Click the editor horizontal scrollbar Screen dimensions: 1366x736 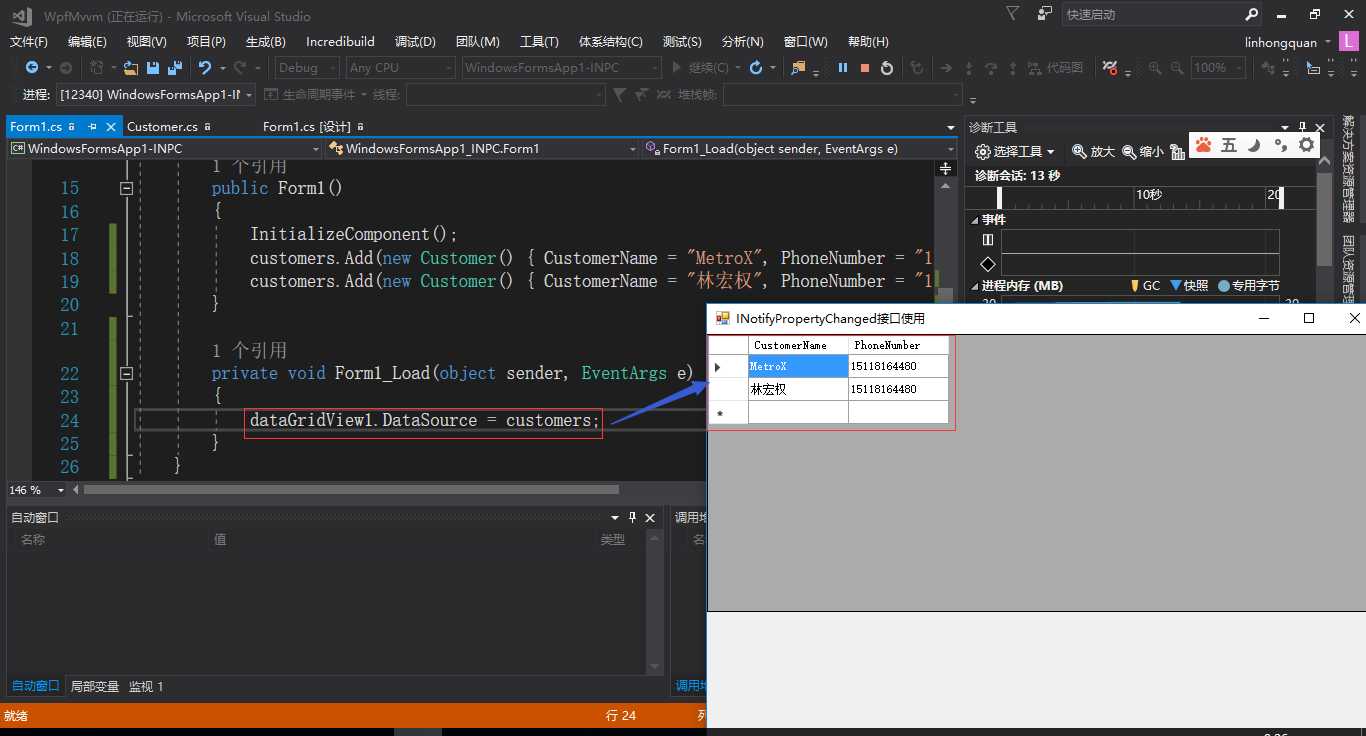click(x=350, y=490)
